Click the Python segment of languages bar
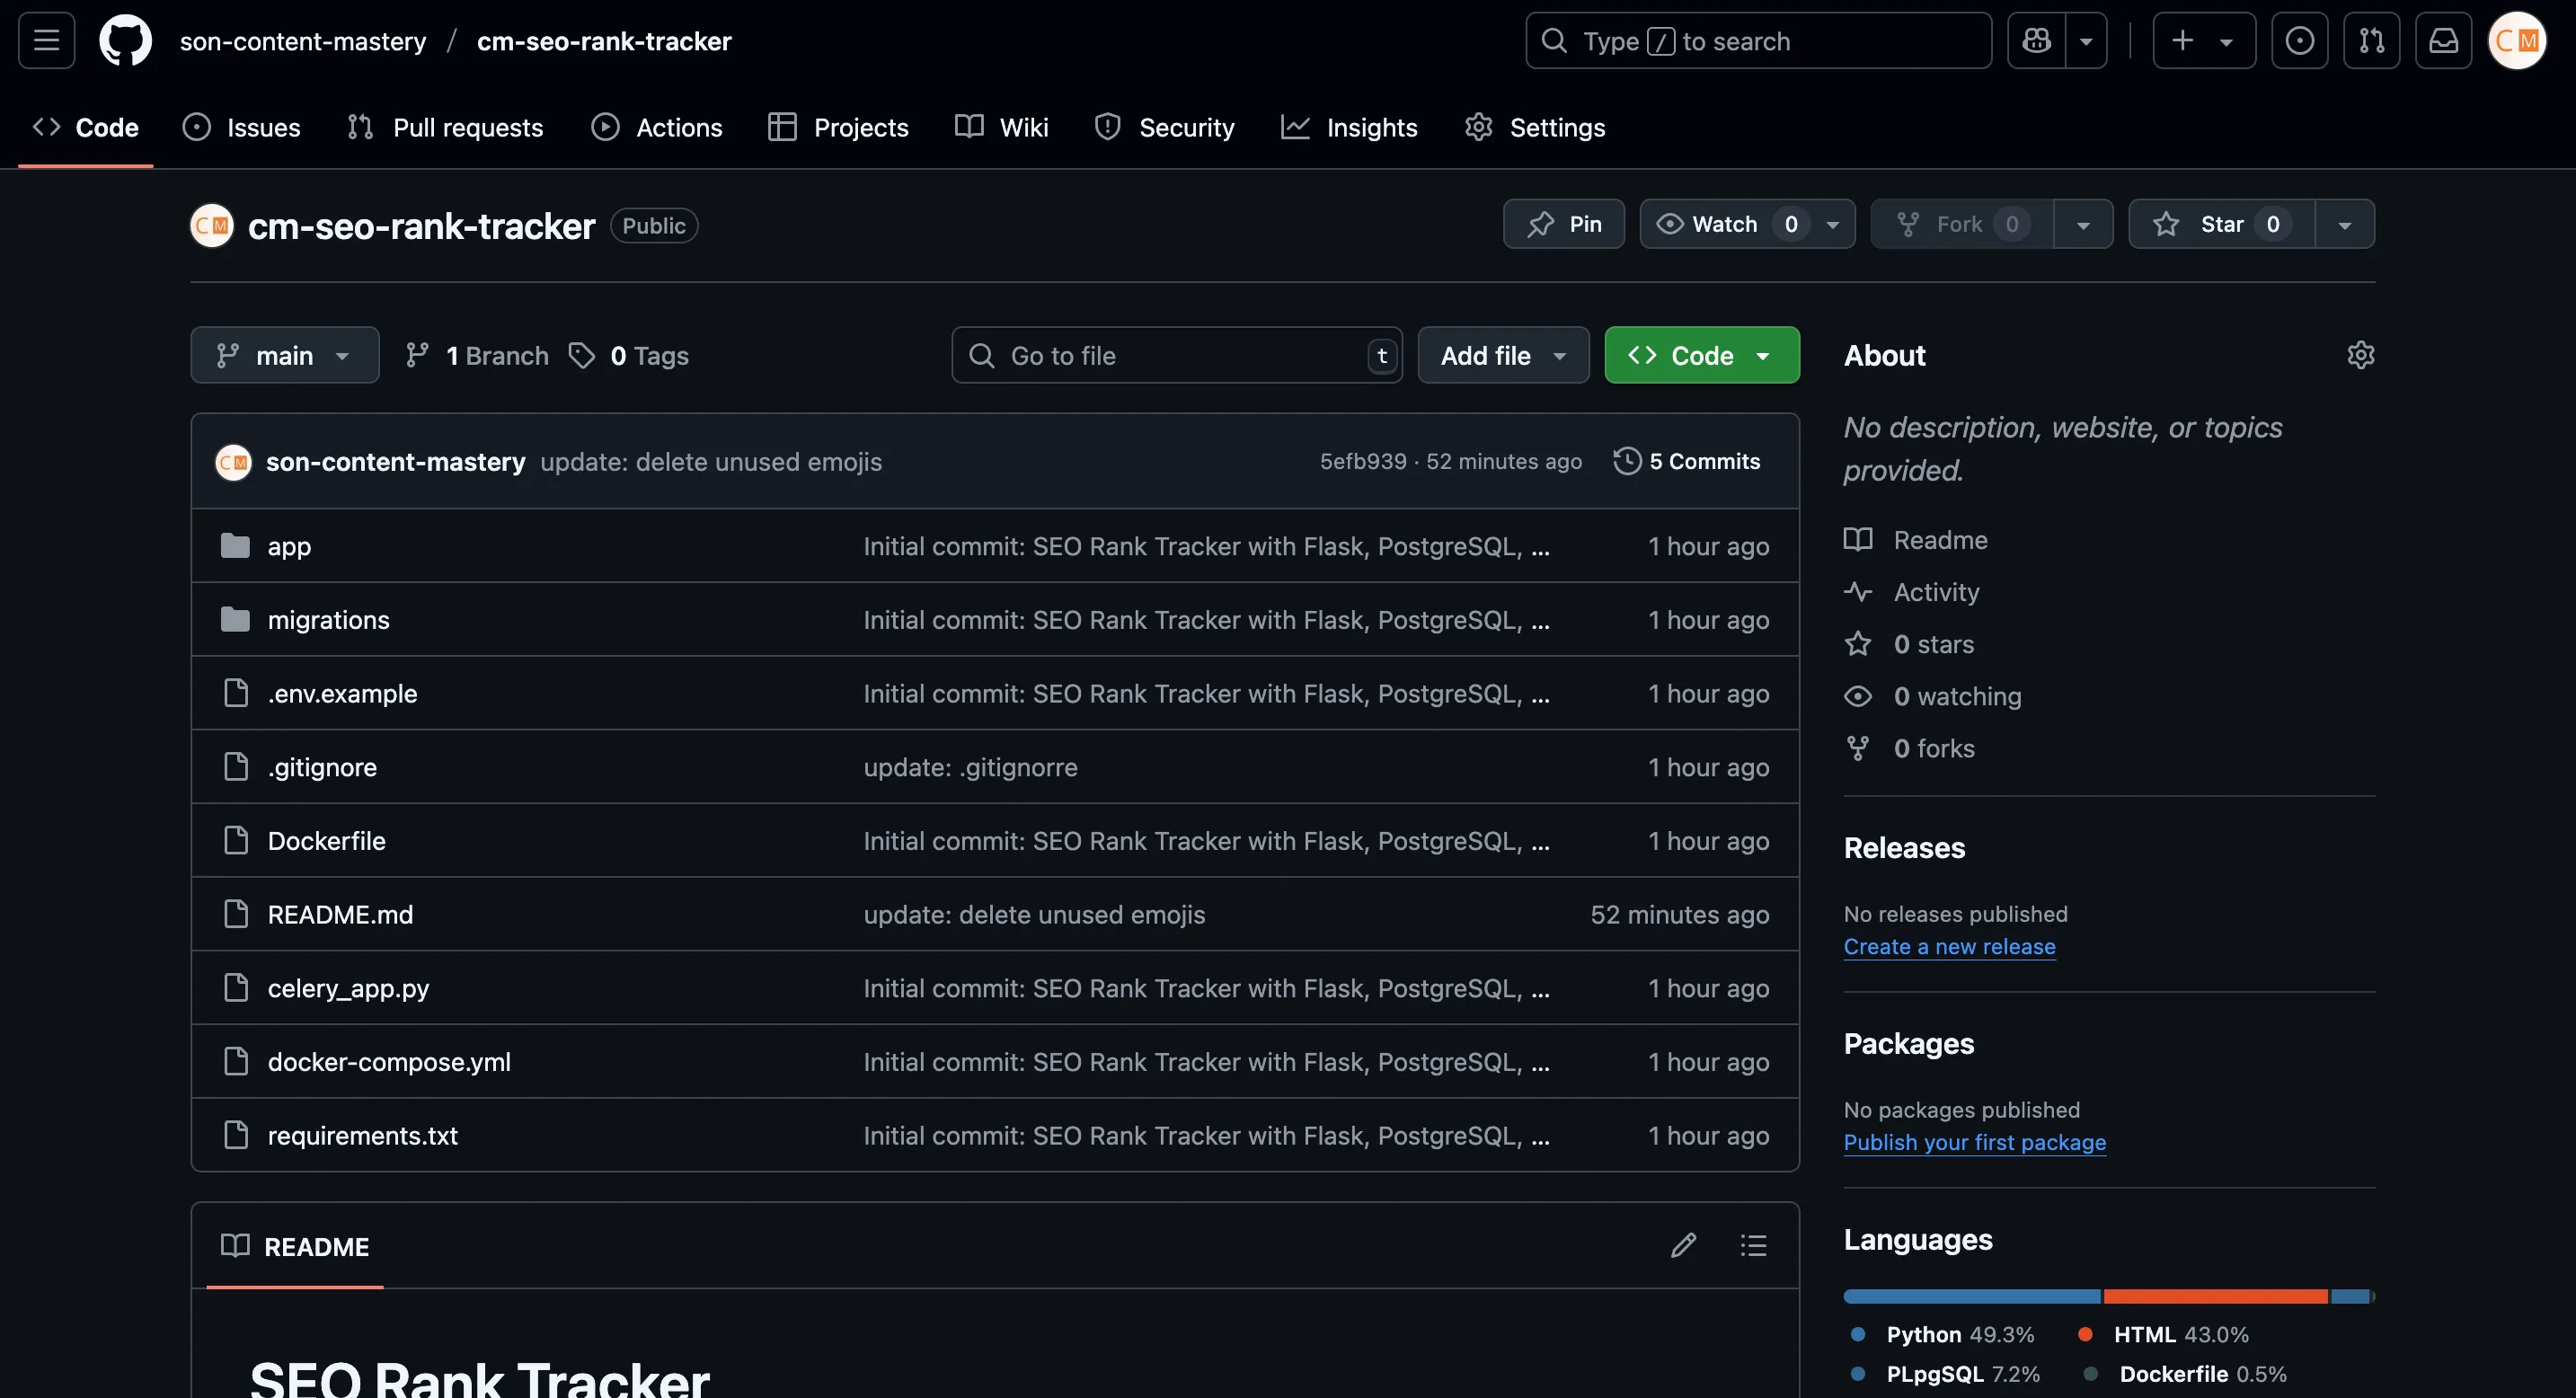The width and height of the screenshot is (2576, 1398). point(1971,1296)
